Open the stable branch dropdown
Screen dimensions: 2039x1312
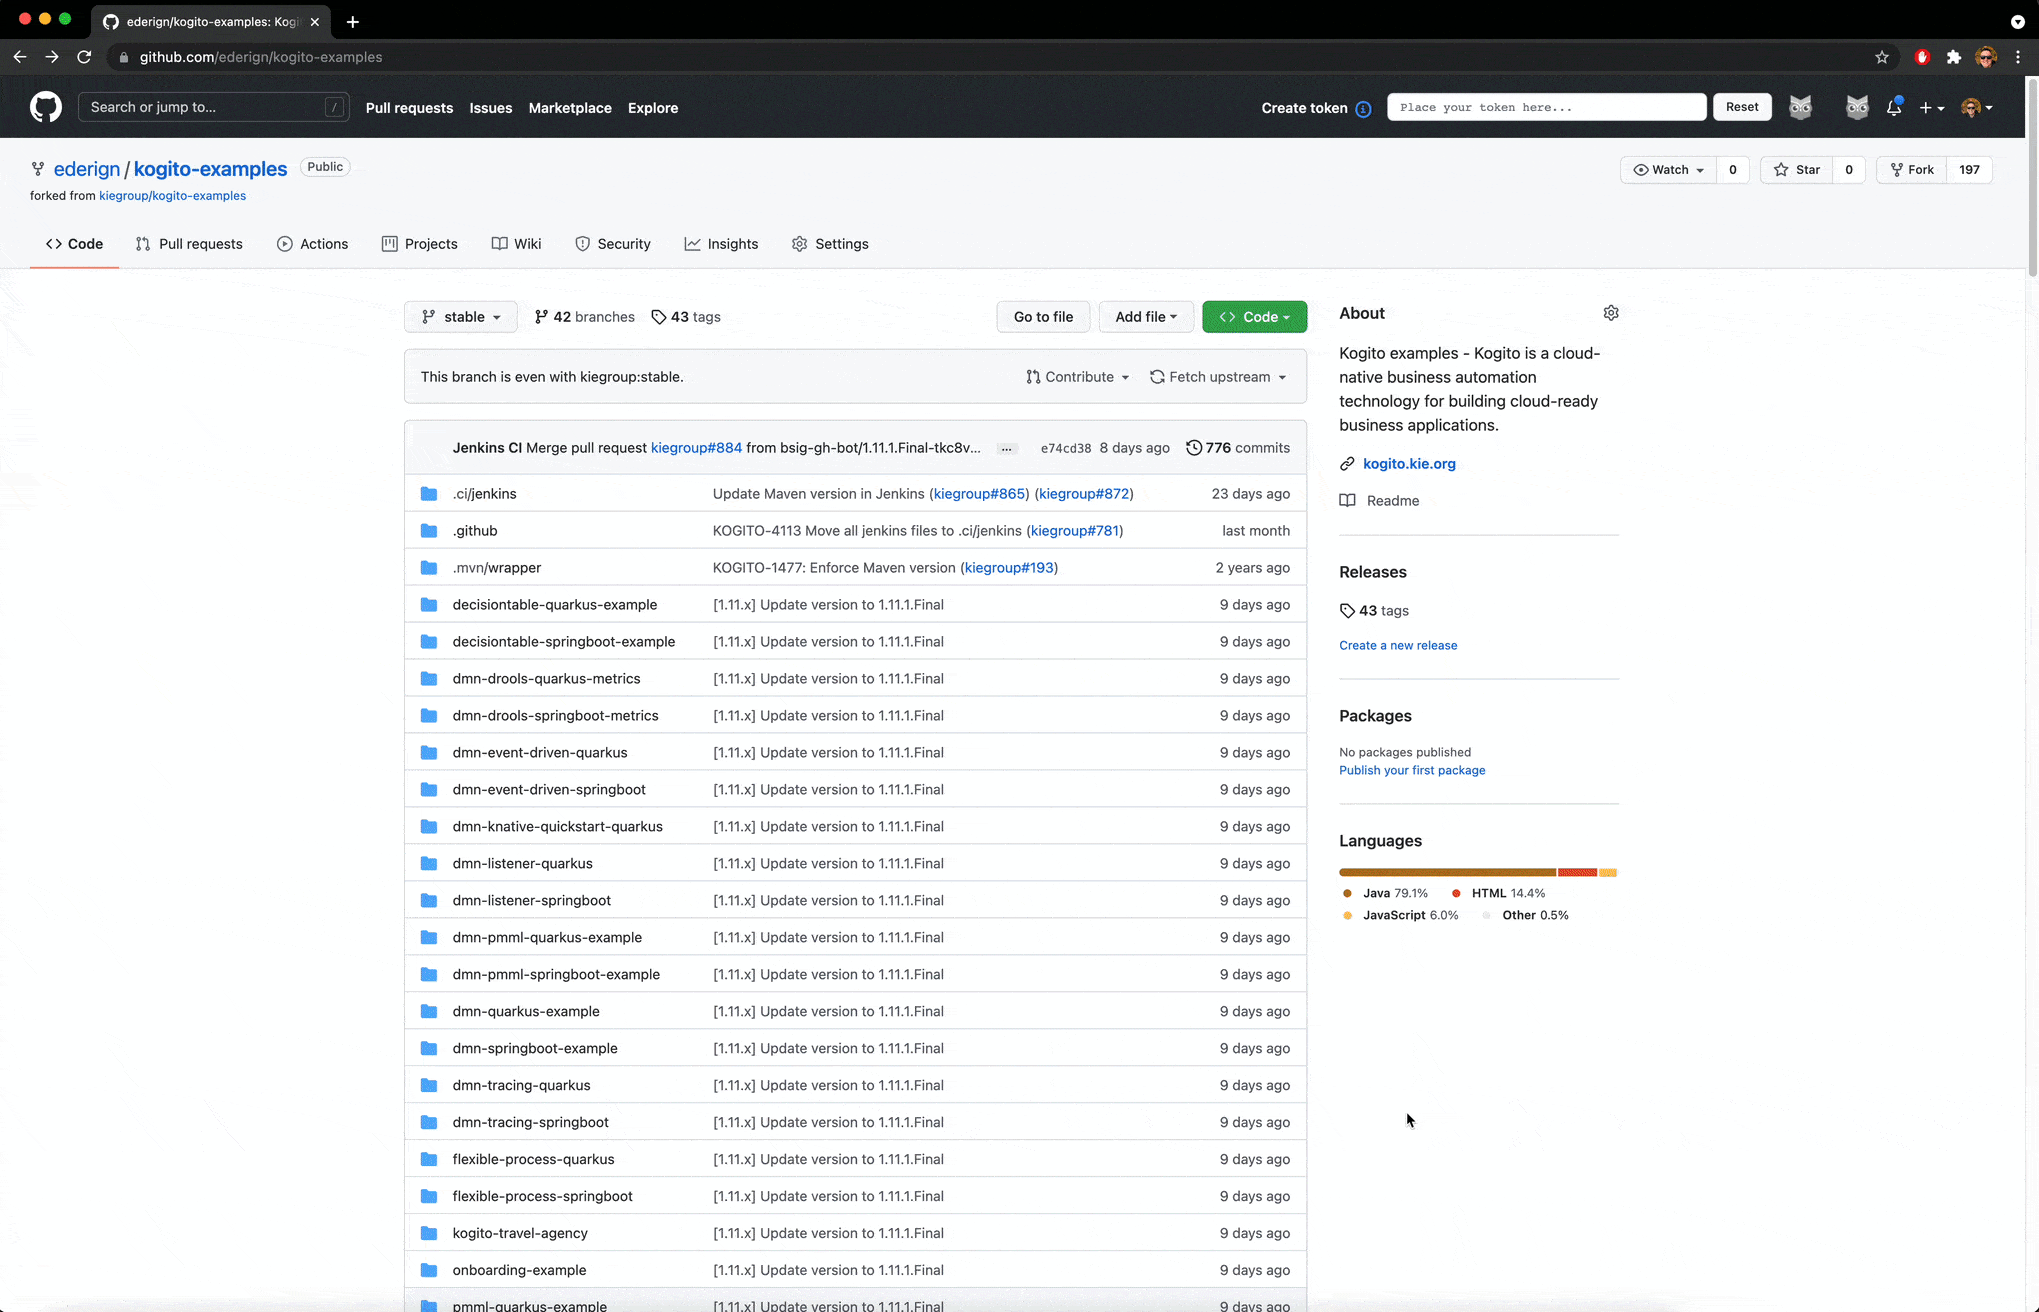(x=460, y=317)
